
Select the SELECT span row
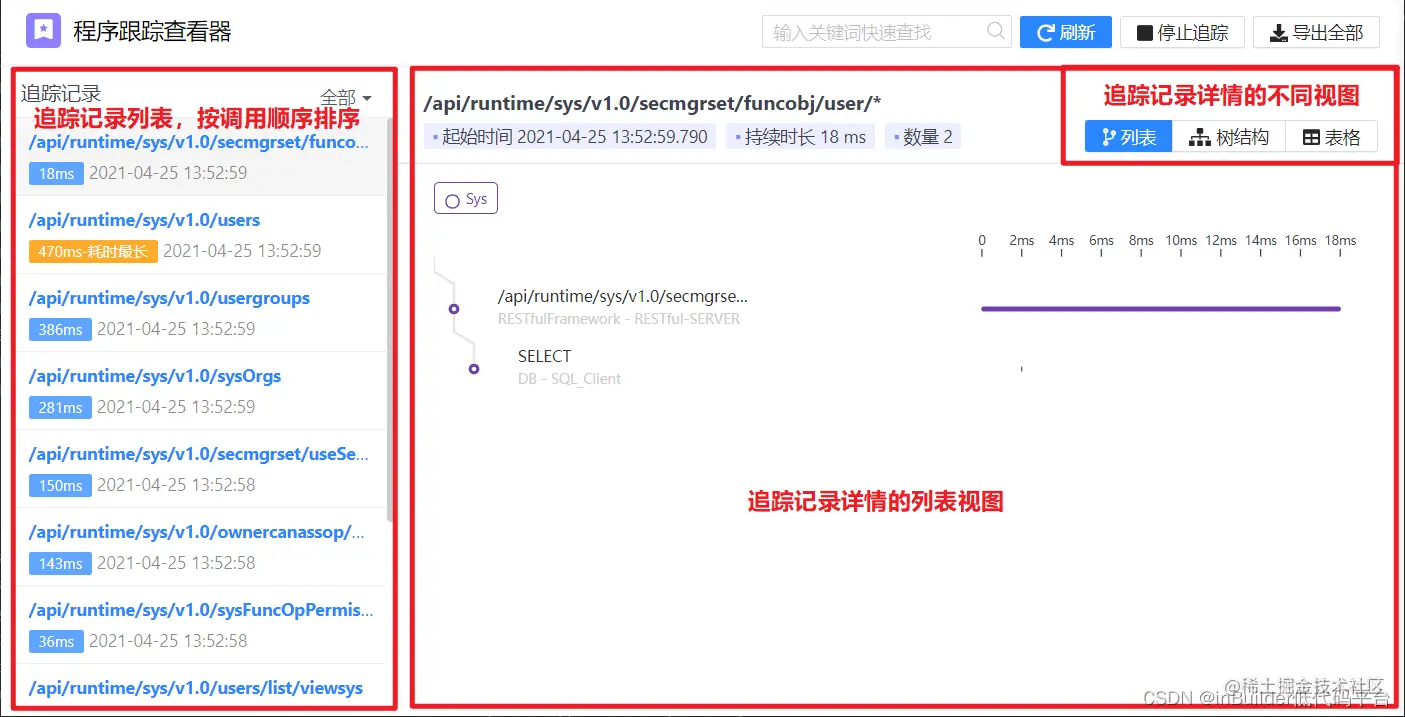(544, 356)
